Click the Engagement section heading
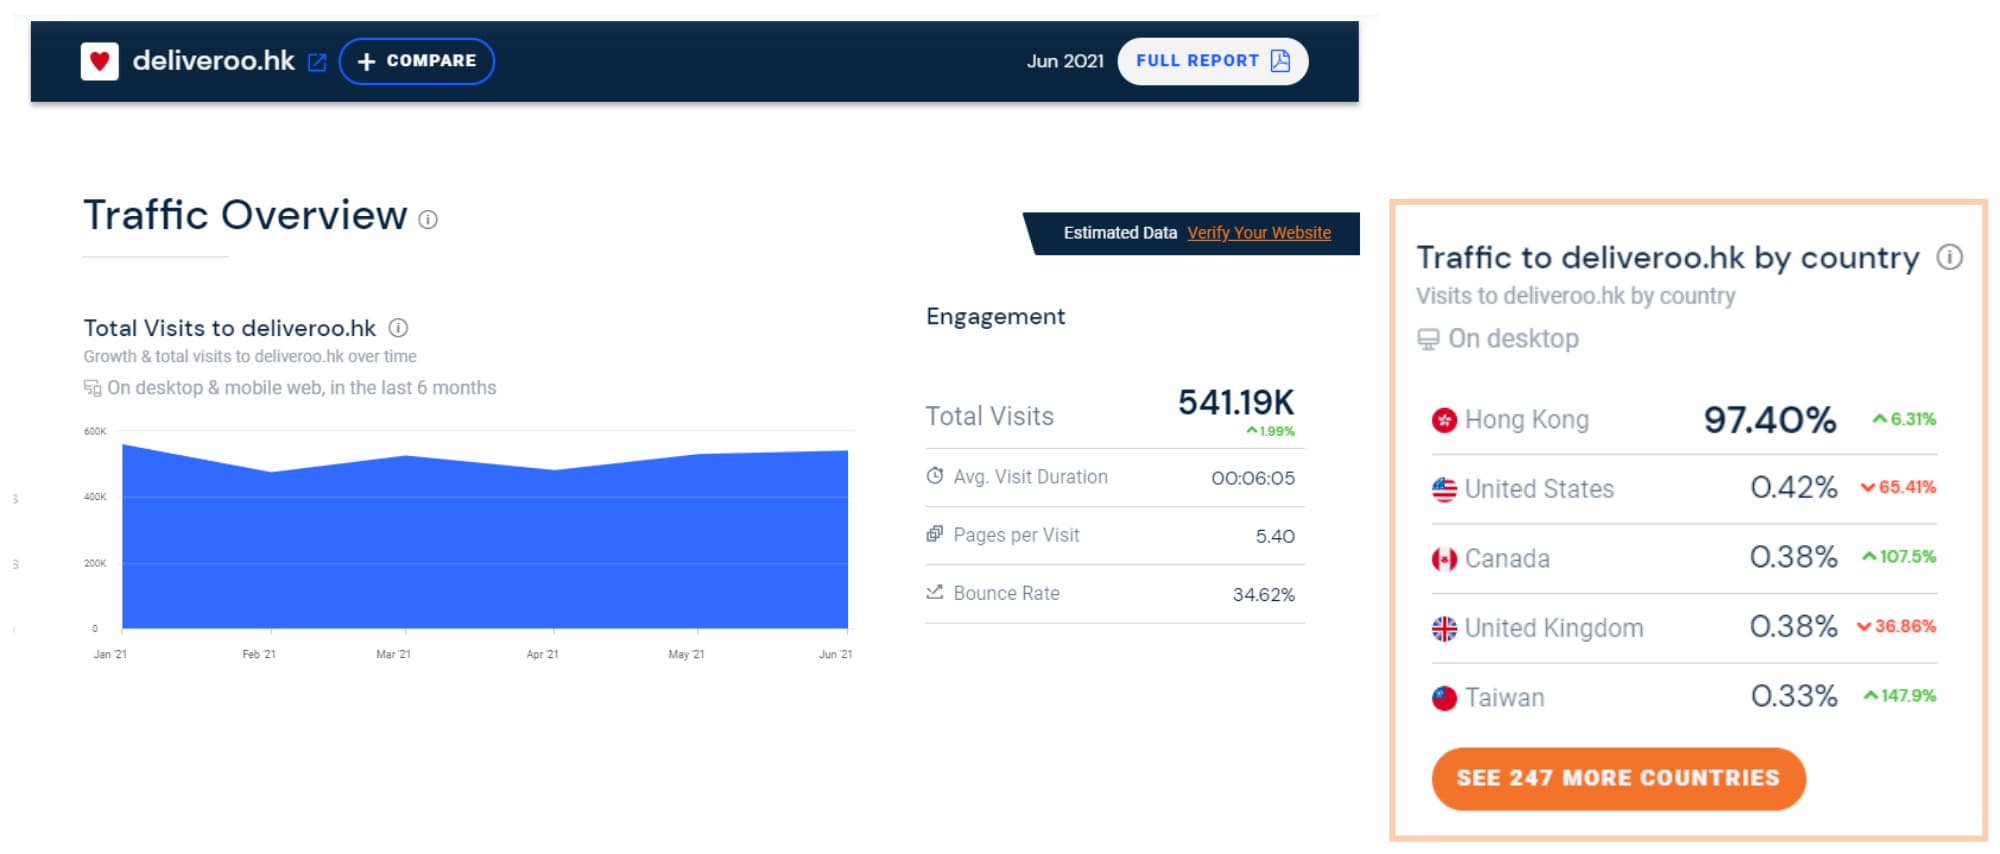Screen dimensions: 2000x854 coord(995,317)
